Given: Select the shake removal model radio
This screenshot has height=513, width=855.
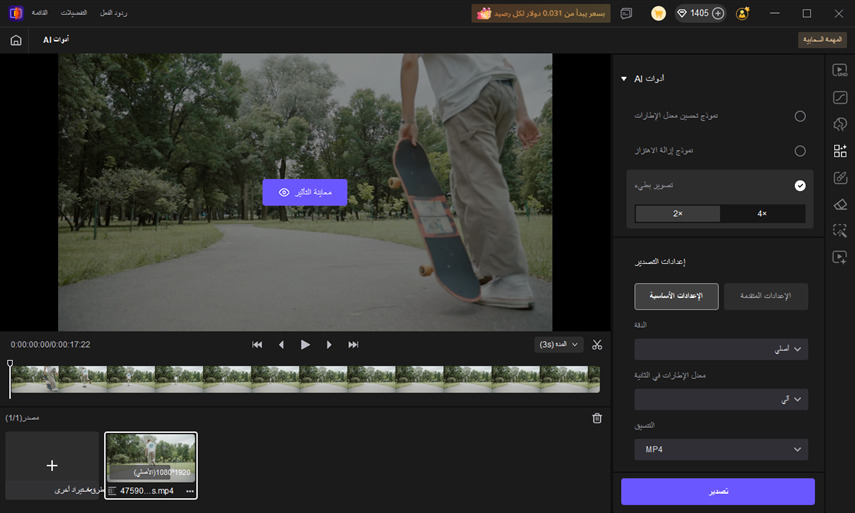Looking at the screenshot, I should pos(800,151).
